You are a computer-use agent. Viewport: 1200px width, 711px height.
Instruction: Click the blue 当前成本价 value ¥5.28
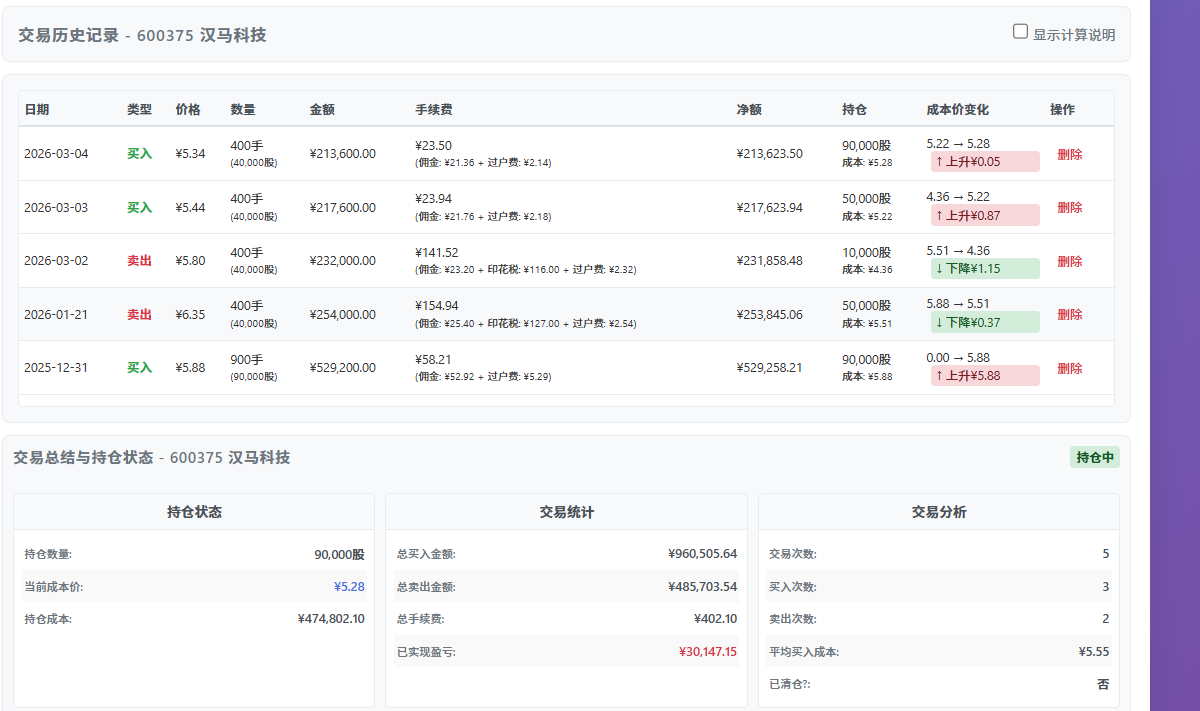(348, 586)
